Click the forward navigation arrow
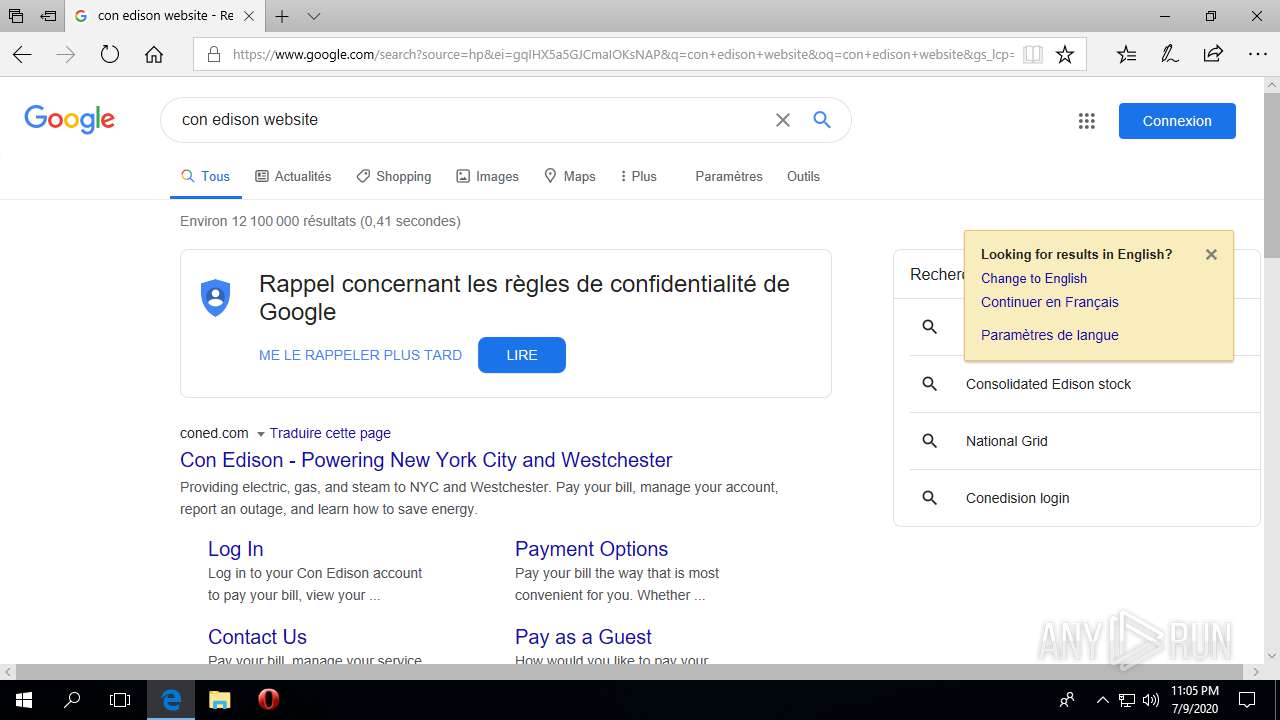The height and width of the screenshot is (720, 1280). 66,55
